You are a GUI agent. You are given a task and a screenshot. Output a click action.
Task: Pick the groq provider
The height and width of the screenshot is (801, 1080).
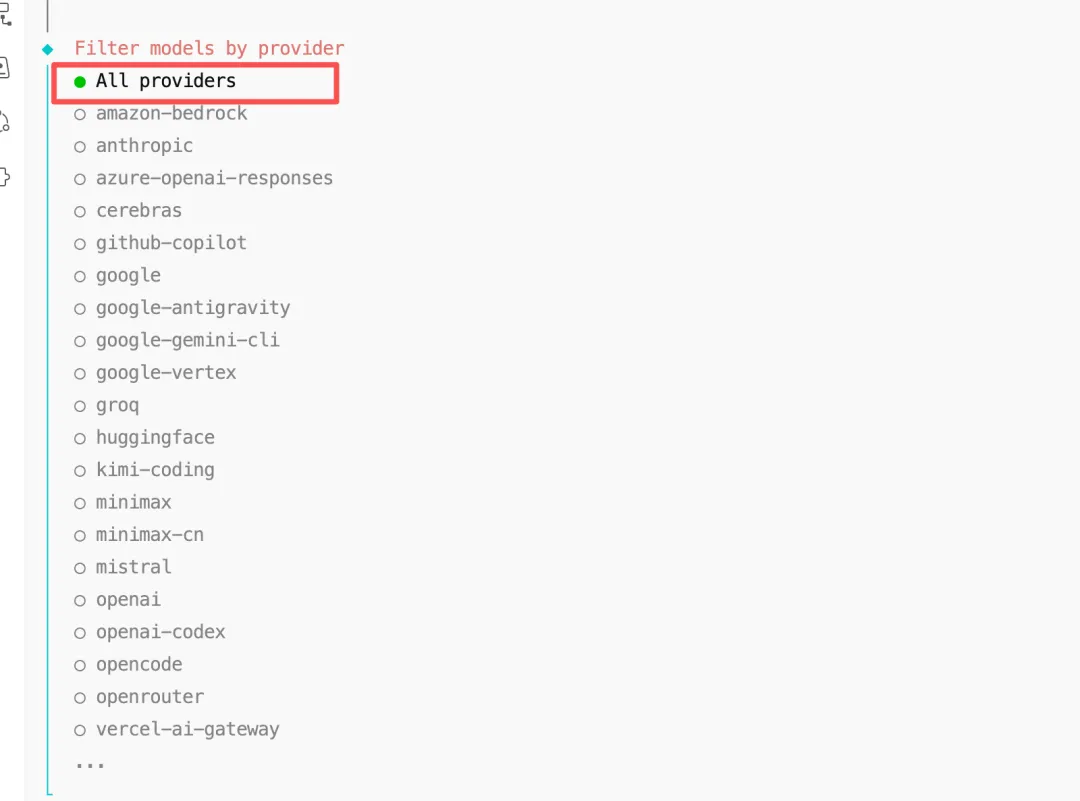coord(117,405)
